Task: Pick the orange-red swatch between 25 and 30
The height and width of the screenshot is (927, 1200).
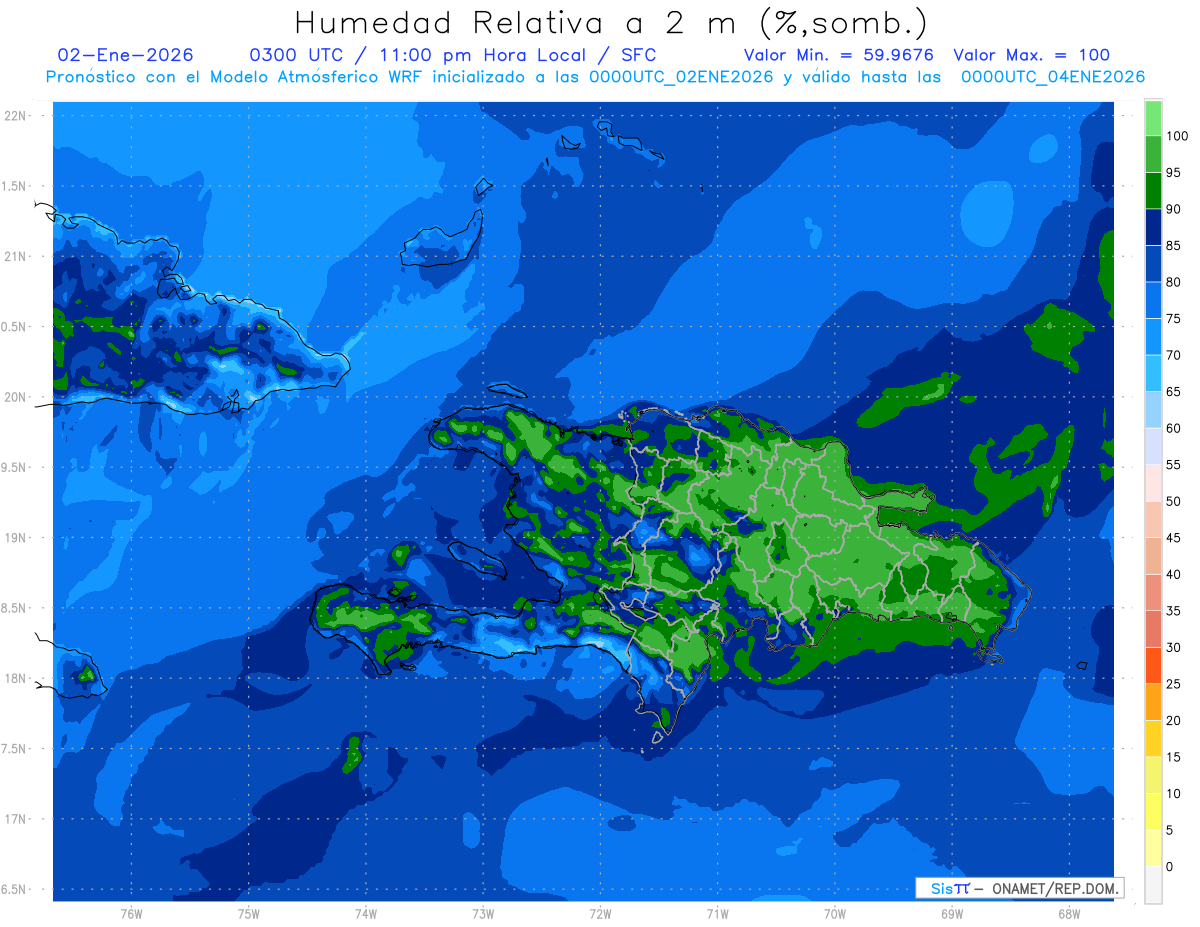Action: [x=1153, y=665]
